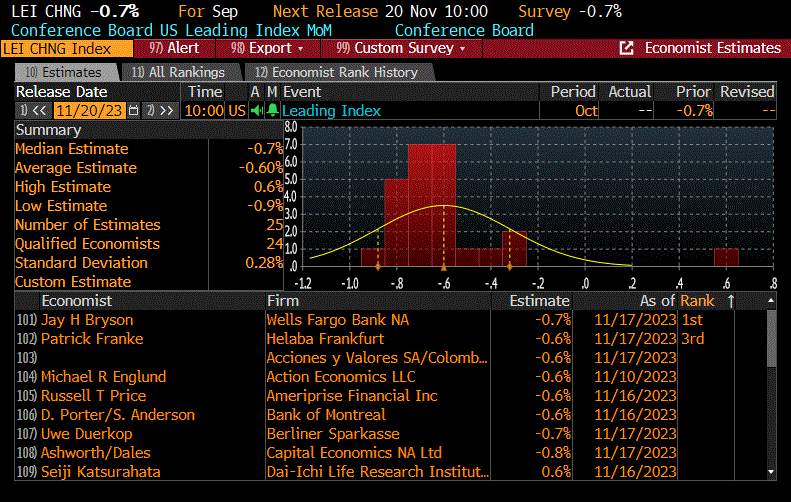Click Wells Fargo Bank NA firm
The width and height of the screenshot is (791, 502).
[x=337, y=320]
